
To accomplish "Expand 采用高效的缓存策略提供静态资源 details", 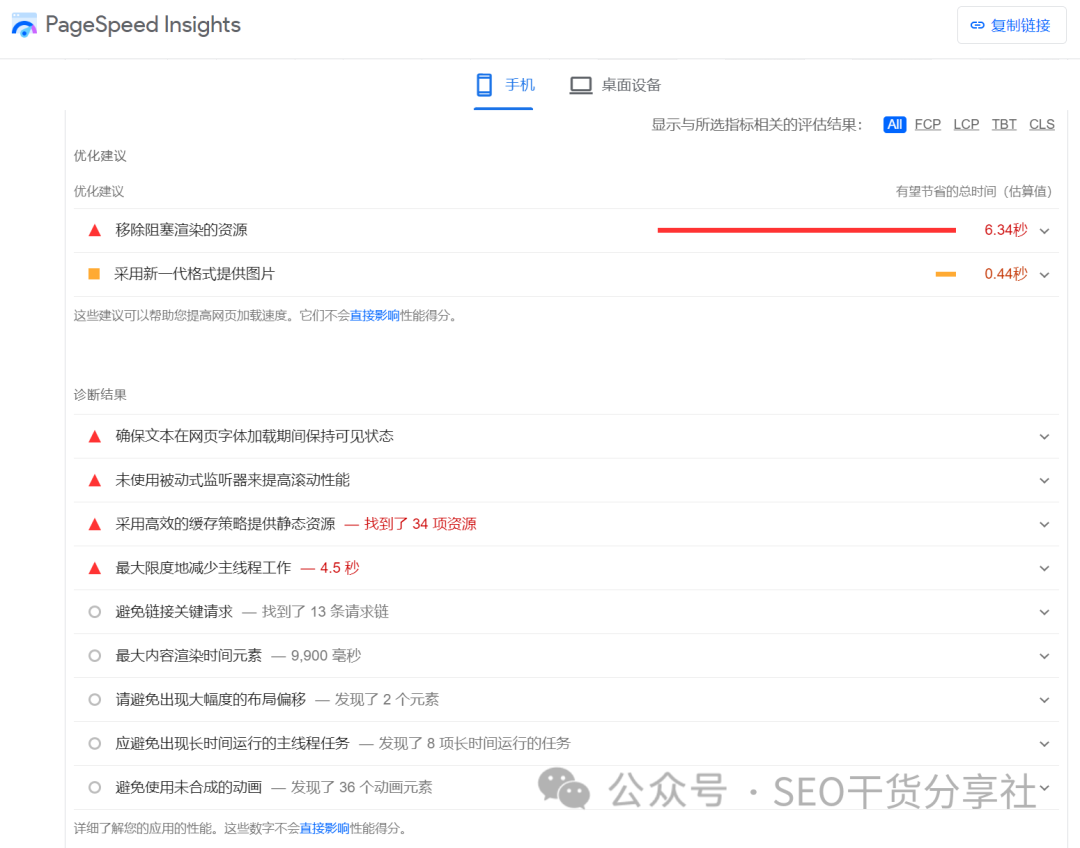I will [1044, 524].
